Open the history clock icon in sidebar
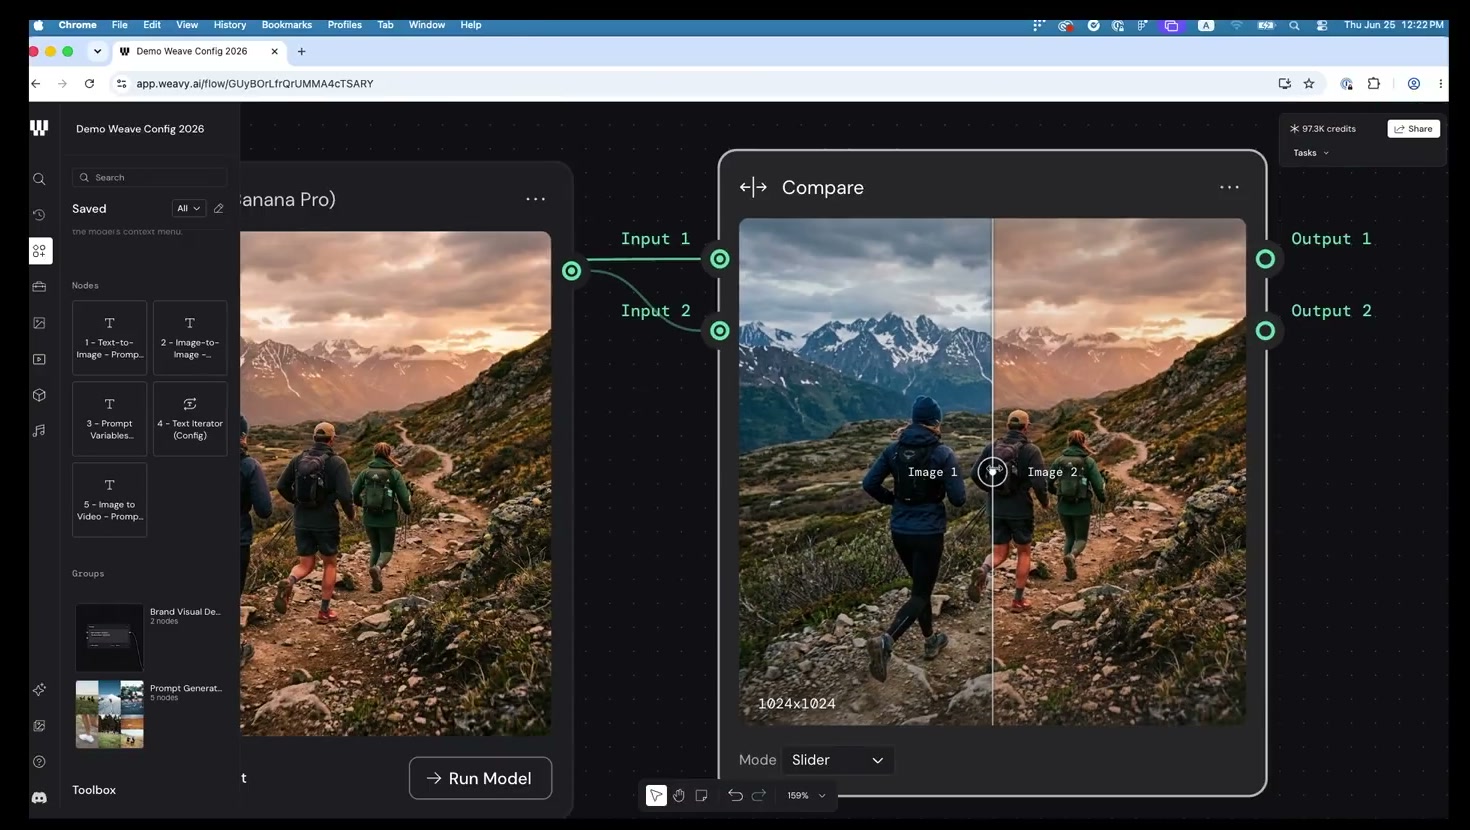The width and height of the screenshot is (1470, 830). 39,215
